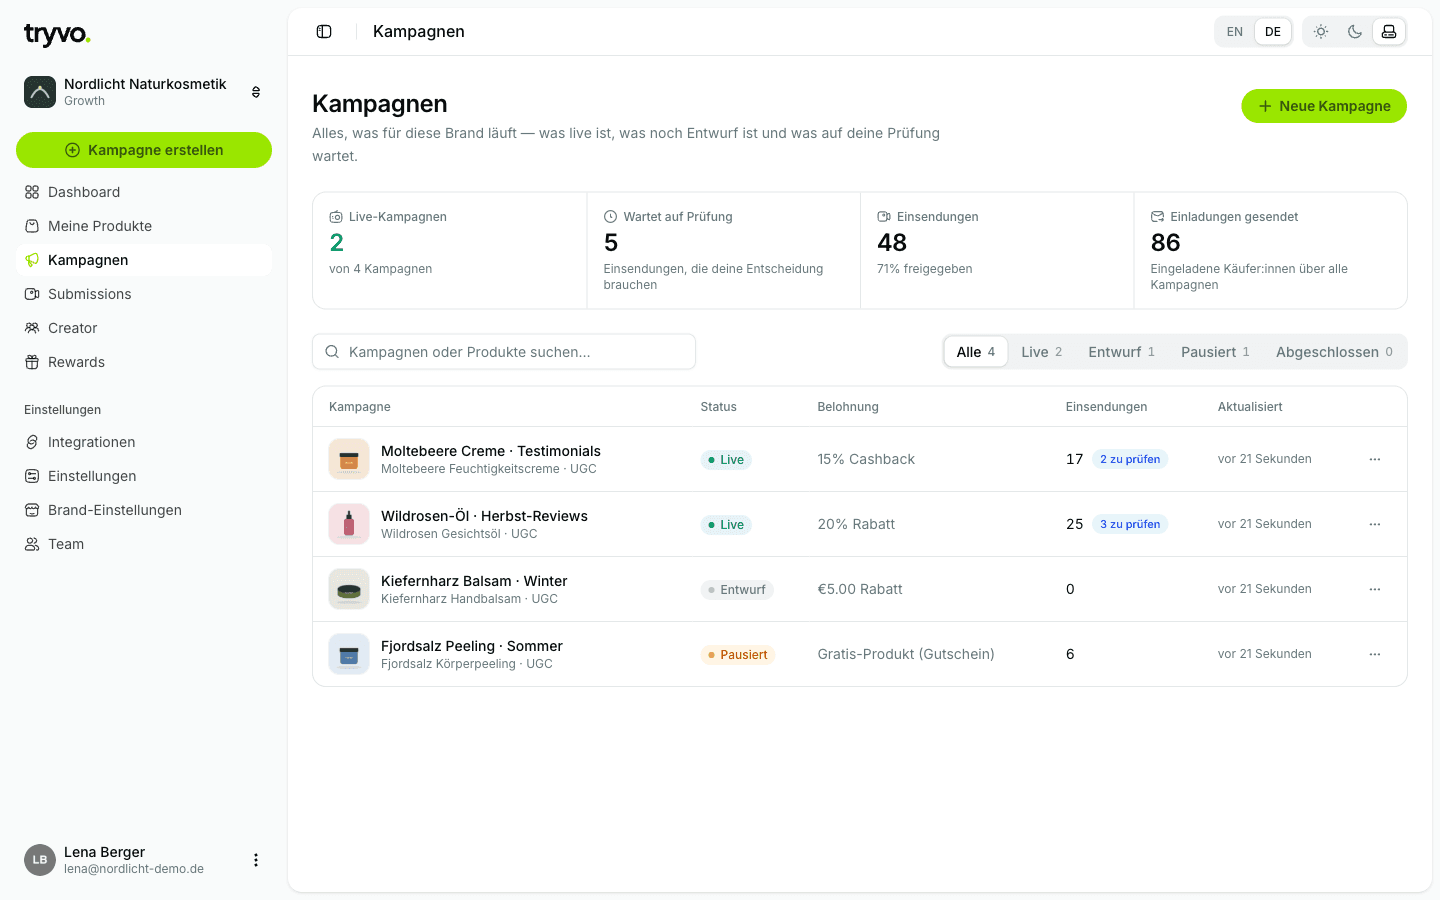Open Kiefernharz Balsam · Winter campaign

(x=474, y=581)
